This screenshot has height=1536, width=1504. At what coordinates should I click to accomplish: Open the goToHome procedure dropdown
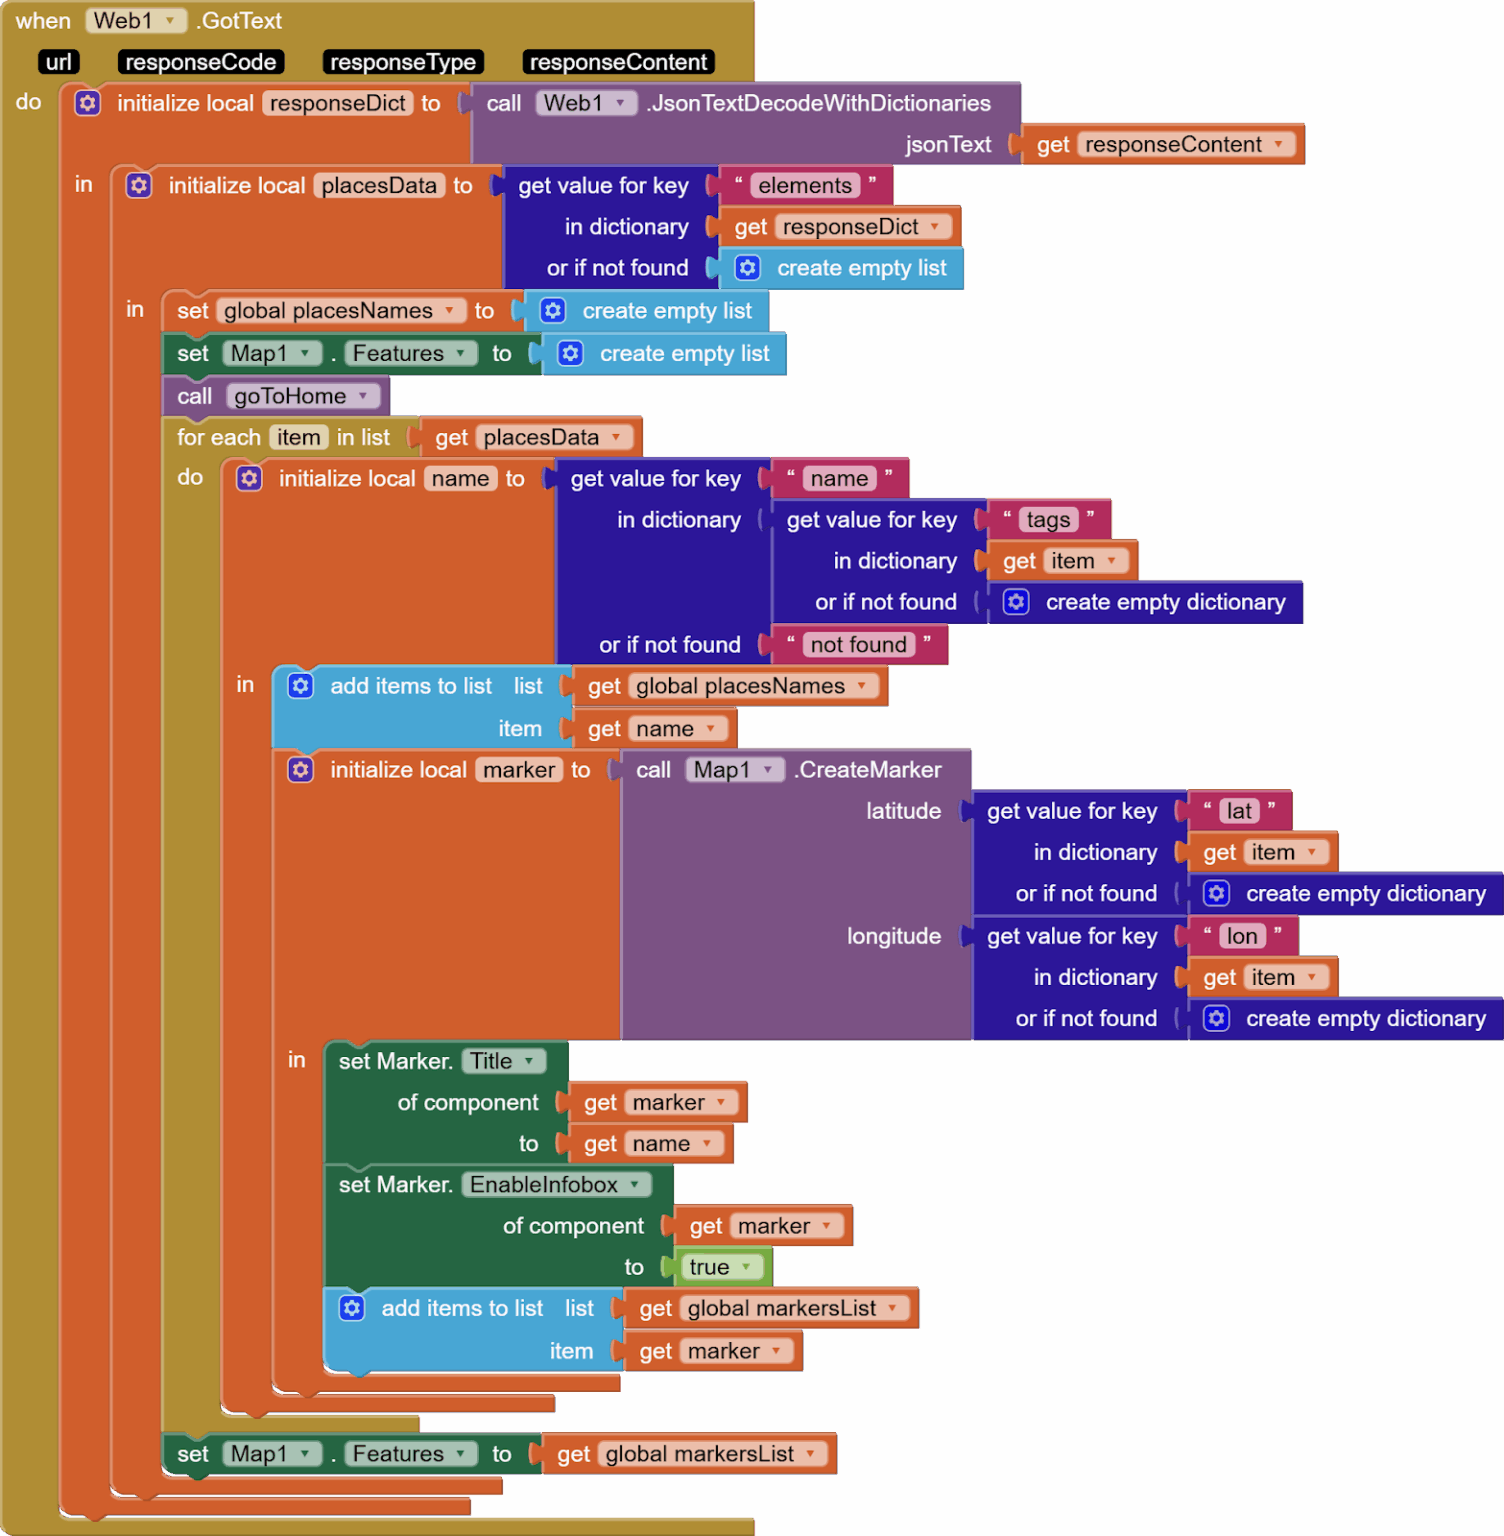tap(363, 396)
